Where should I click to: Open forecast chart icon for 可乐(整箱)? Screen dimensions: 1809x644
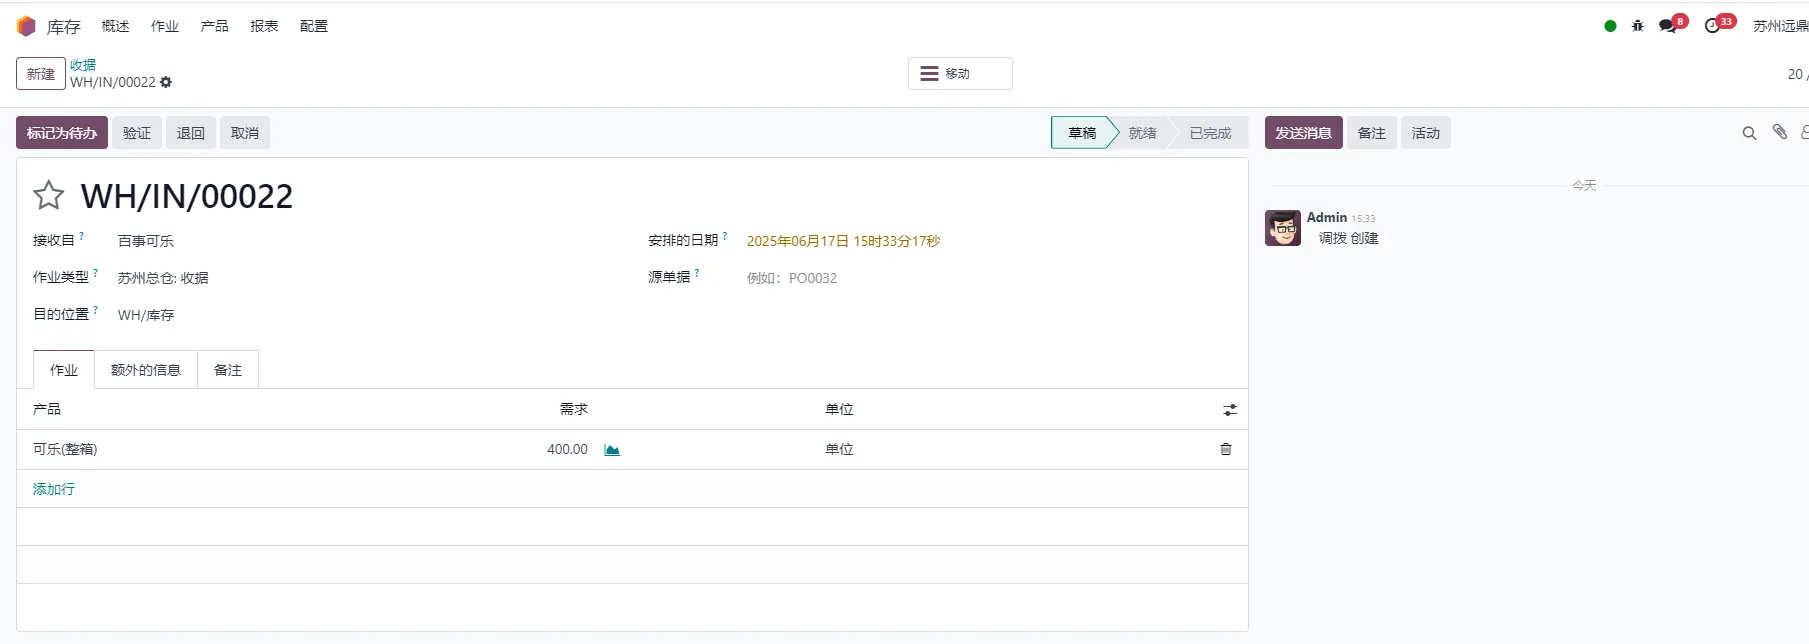pos(612,450)
